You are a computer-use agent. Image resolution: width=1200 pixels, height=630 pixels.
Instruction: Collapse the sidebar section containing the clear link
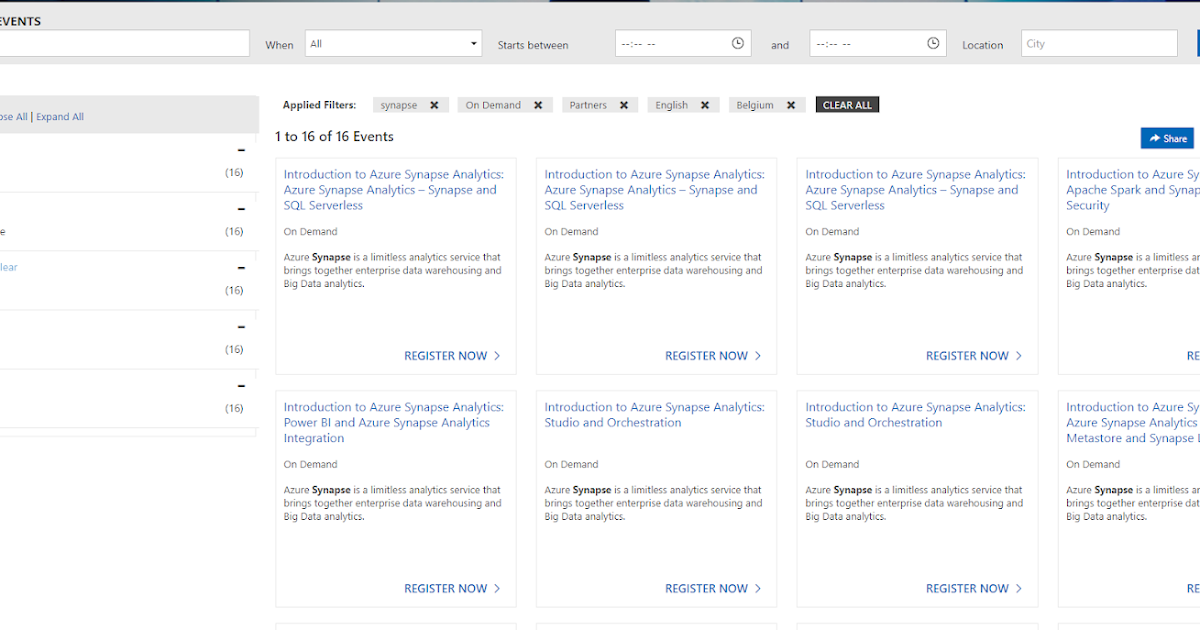click(240, 267)
